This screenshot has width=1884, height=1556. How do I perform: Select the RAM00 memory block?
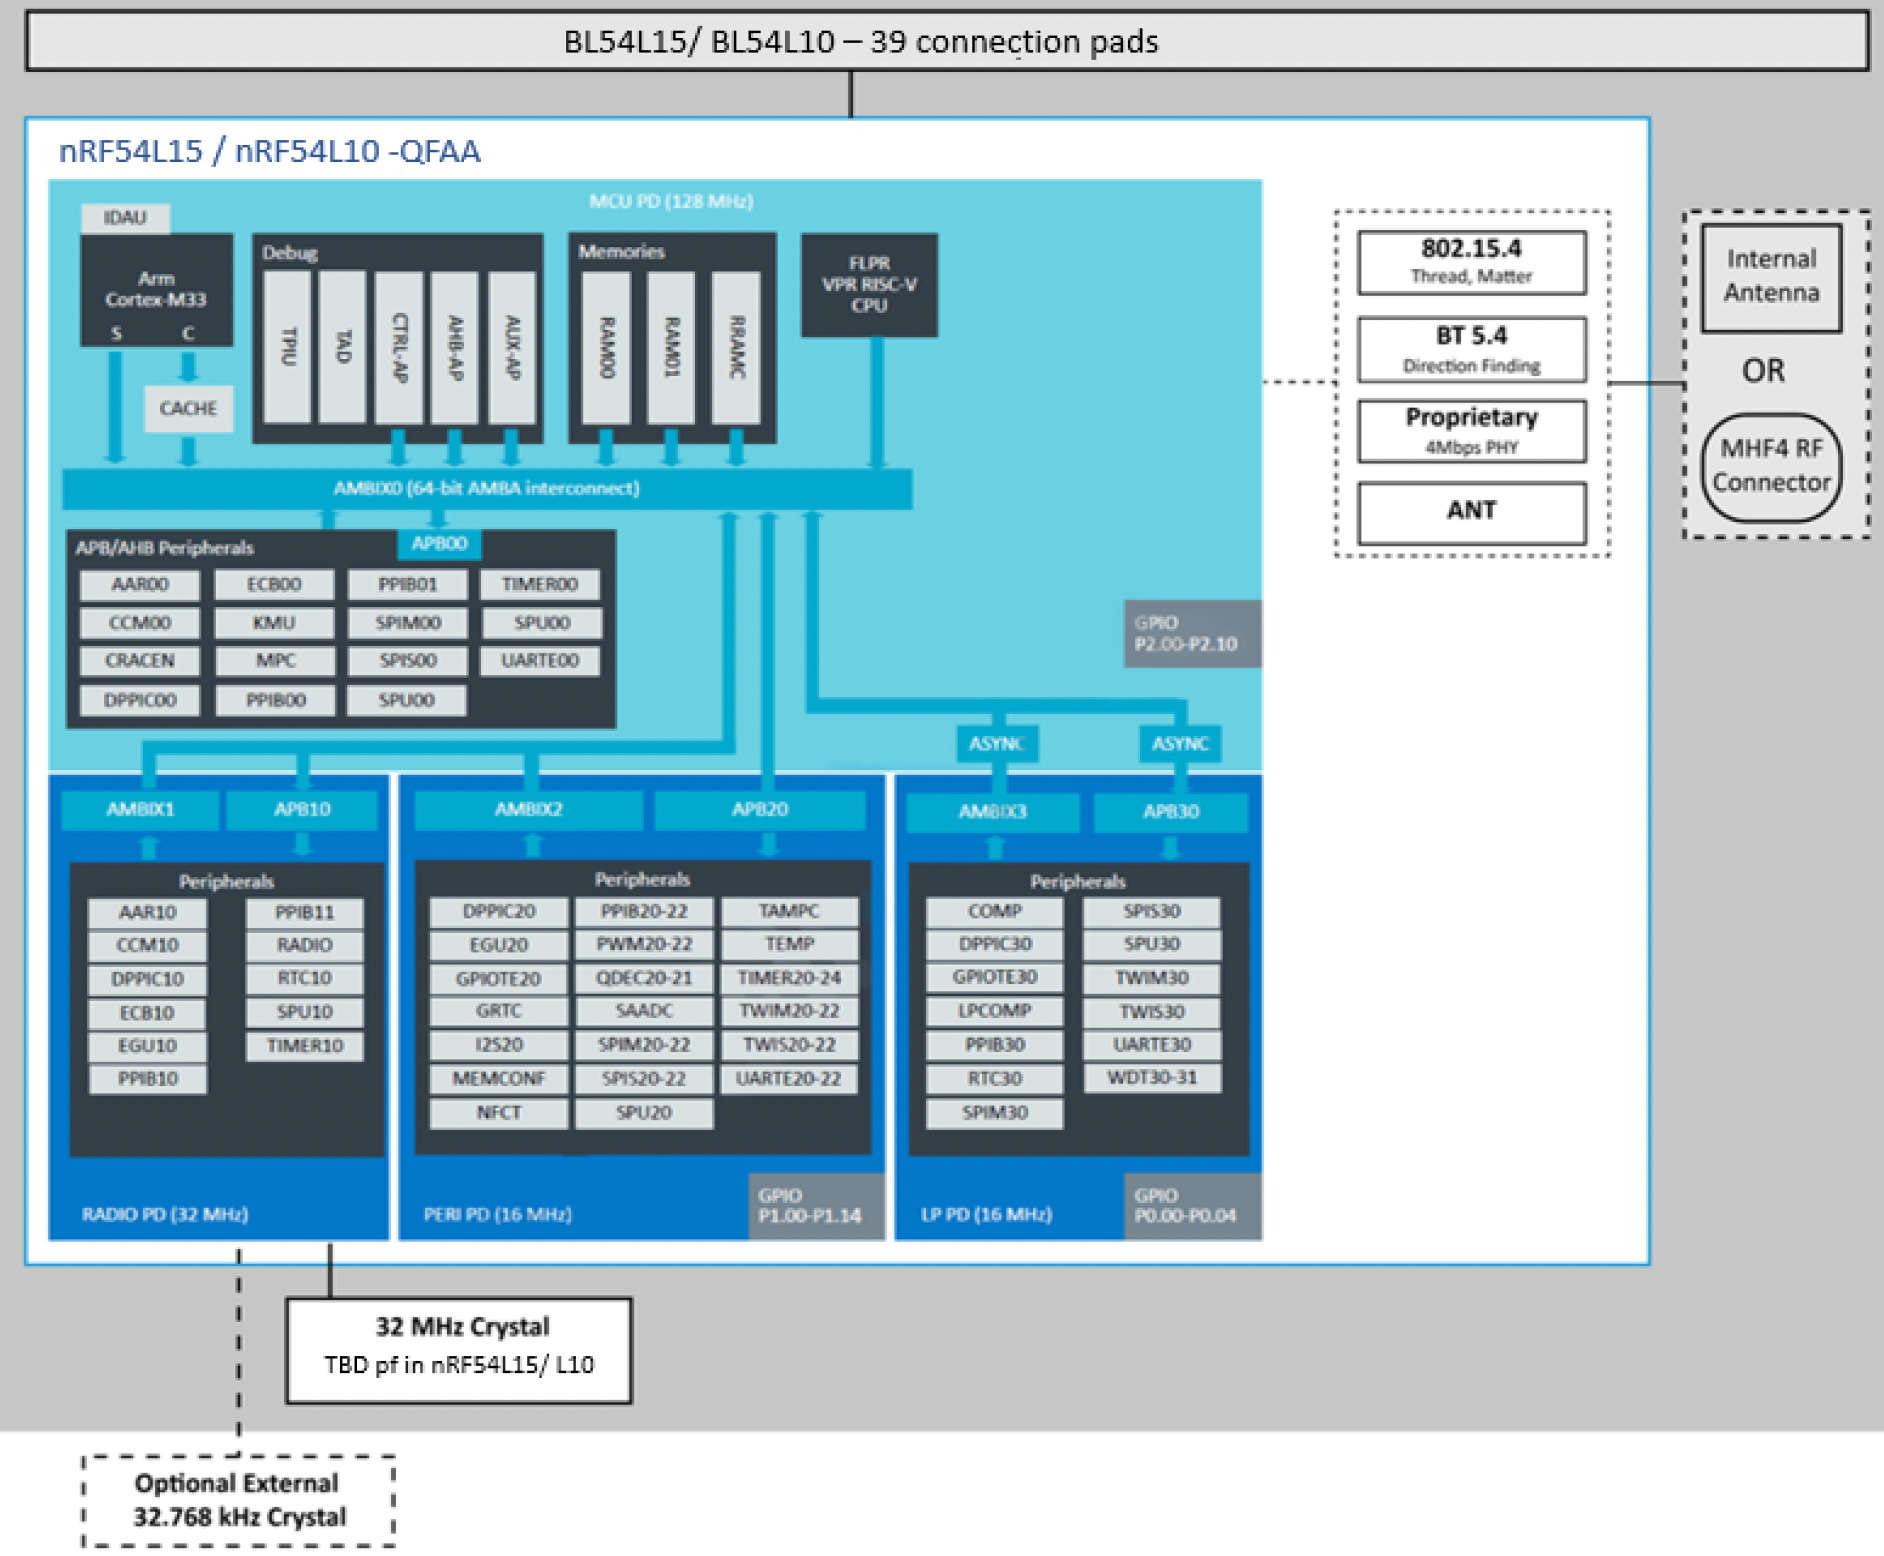[606, 346]
